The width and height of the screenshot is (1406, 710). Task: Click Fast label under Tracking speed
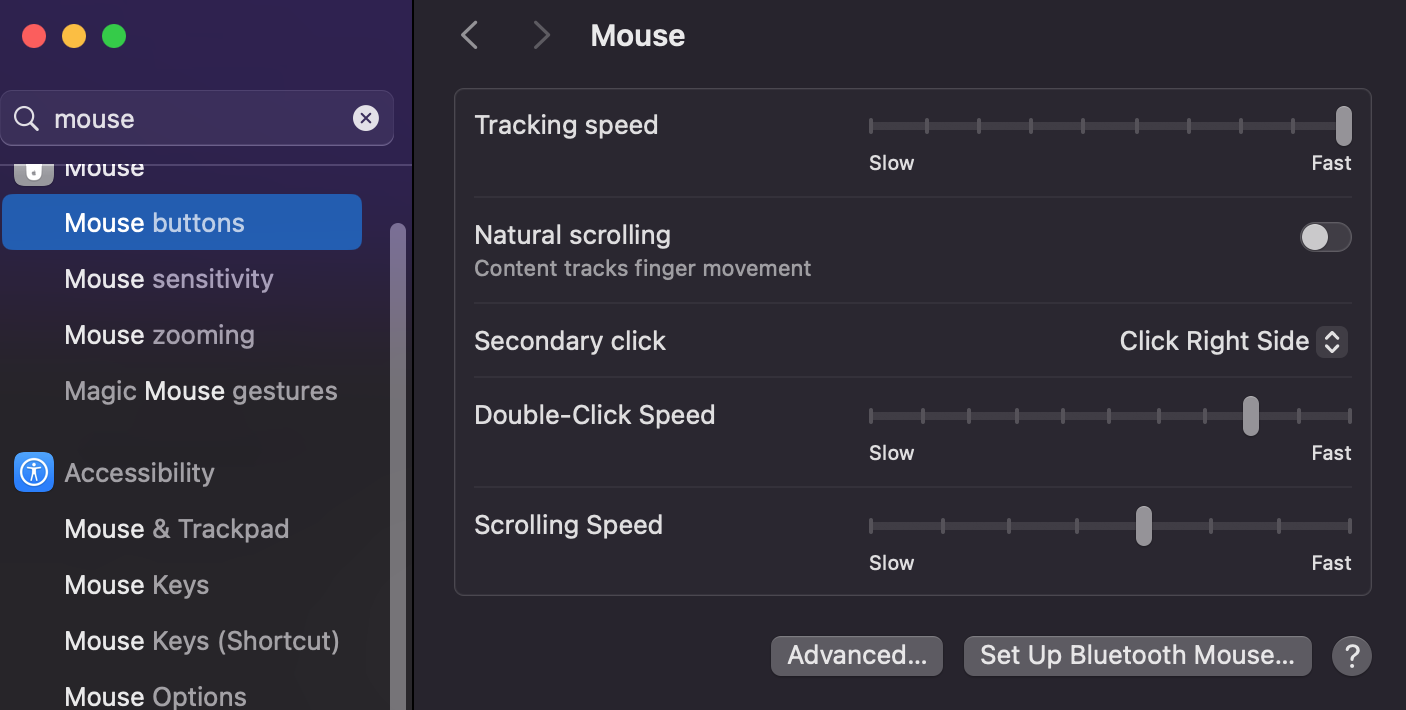click(1331, 163)
